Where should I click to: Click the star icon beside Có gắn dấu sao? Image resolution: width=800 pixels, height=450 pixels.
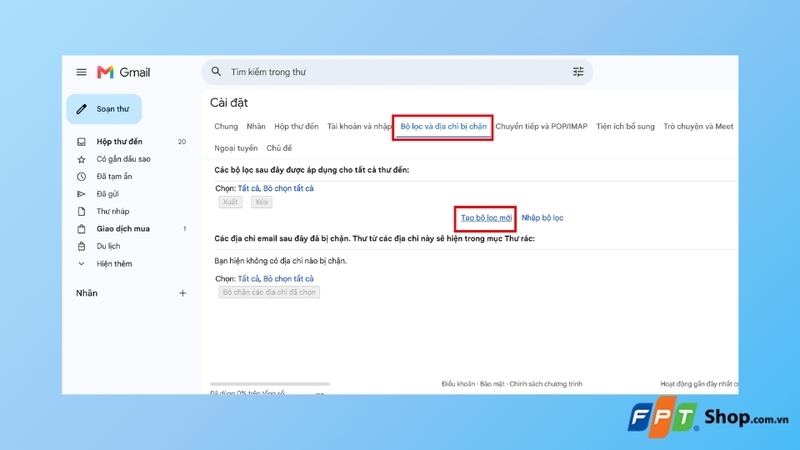[x=81, y=159]
